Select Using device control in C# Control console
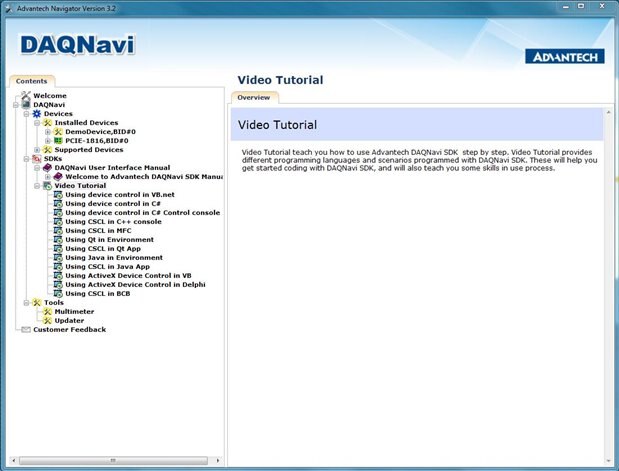 point(143,212)
